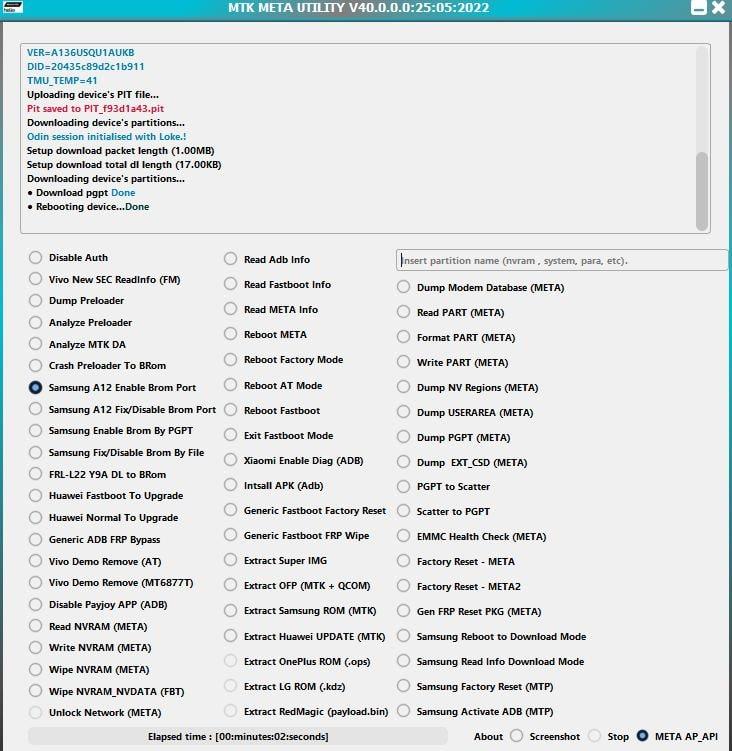Image resolution: width=732 pixels, height=751 pixels.
Task: Select Intsall APK (Adb) option
Action: (x=230, y=485)
